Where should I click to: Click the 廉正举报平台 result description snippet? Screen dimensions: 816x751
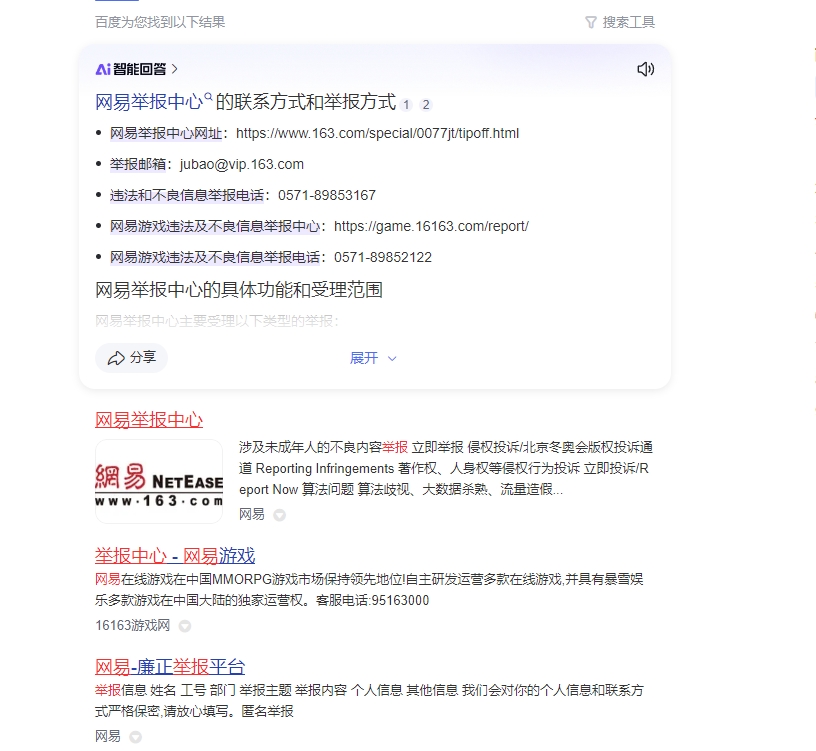(x=369, y=701)
